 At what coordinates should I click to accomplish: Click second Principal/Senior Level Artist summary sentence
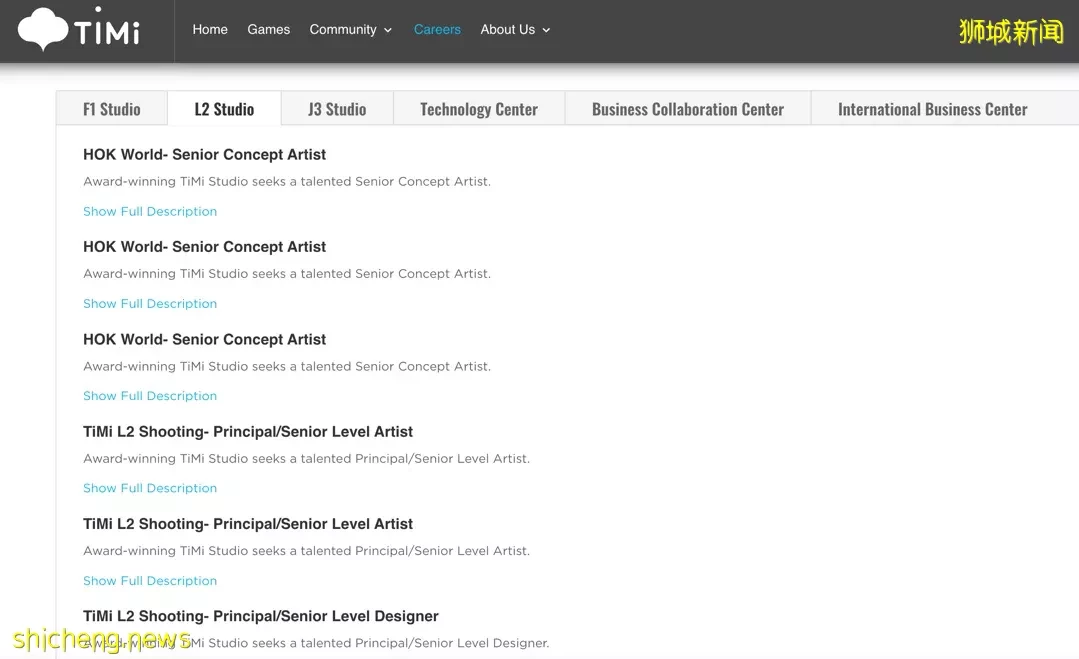pyautogui.click(x=306, y=551)
